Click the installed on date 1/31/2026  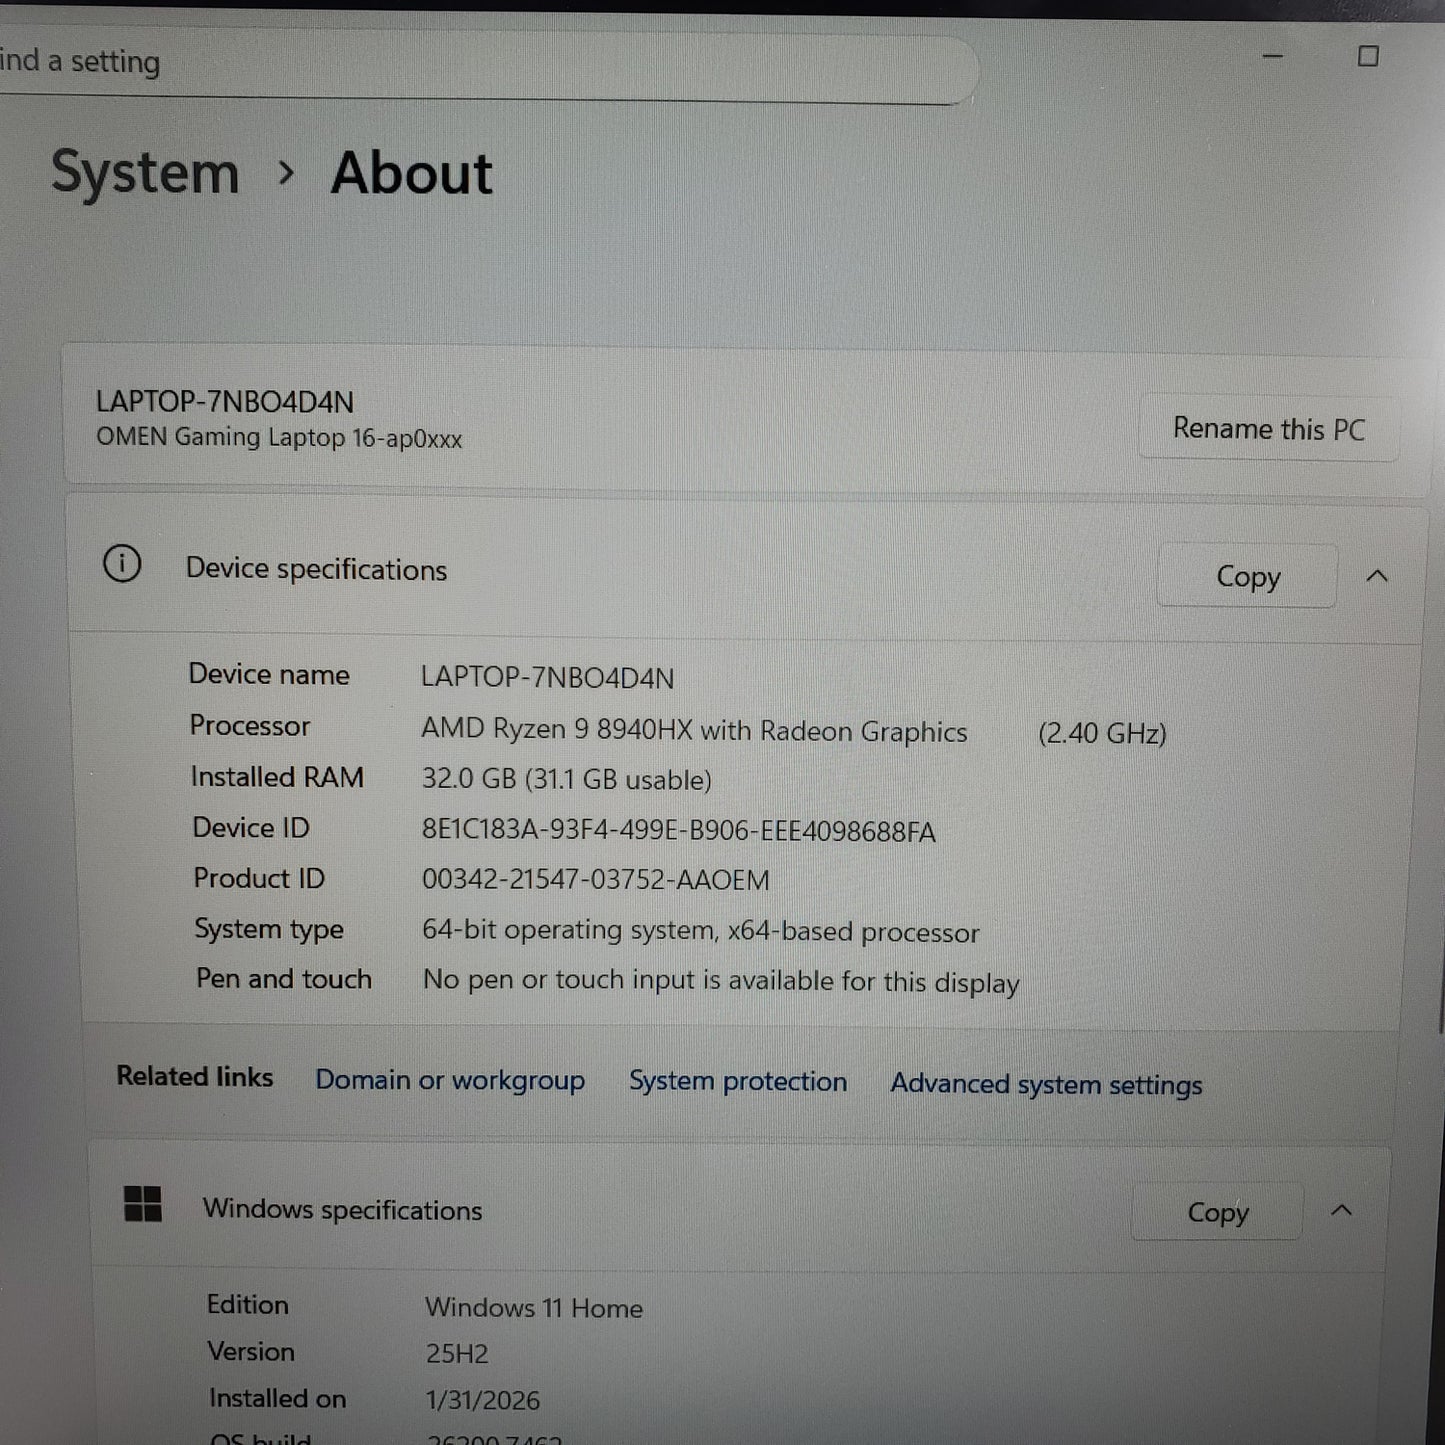point(483,1400)
